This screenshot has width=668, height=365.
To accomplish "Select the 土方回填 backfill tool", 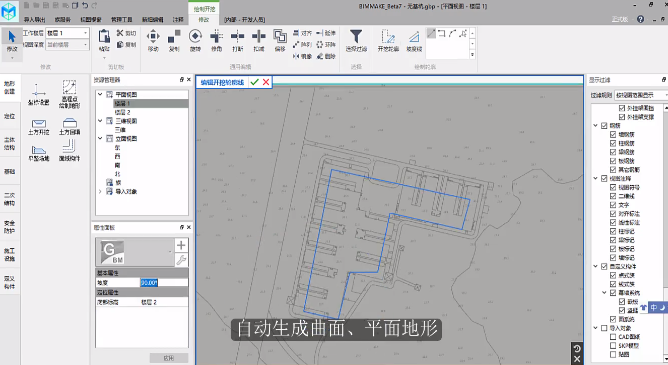I will [x=69, y=126].
